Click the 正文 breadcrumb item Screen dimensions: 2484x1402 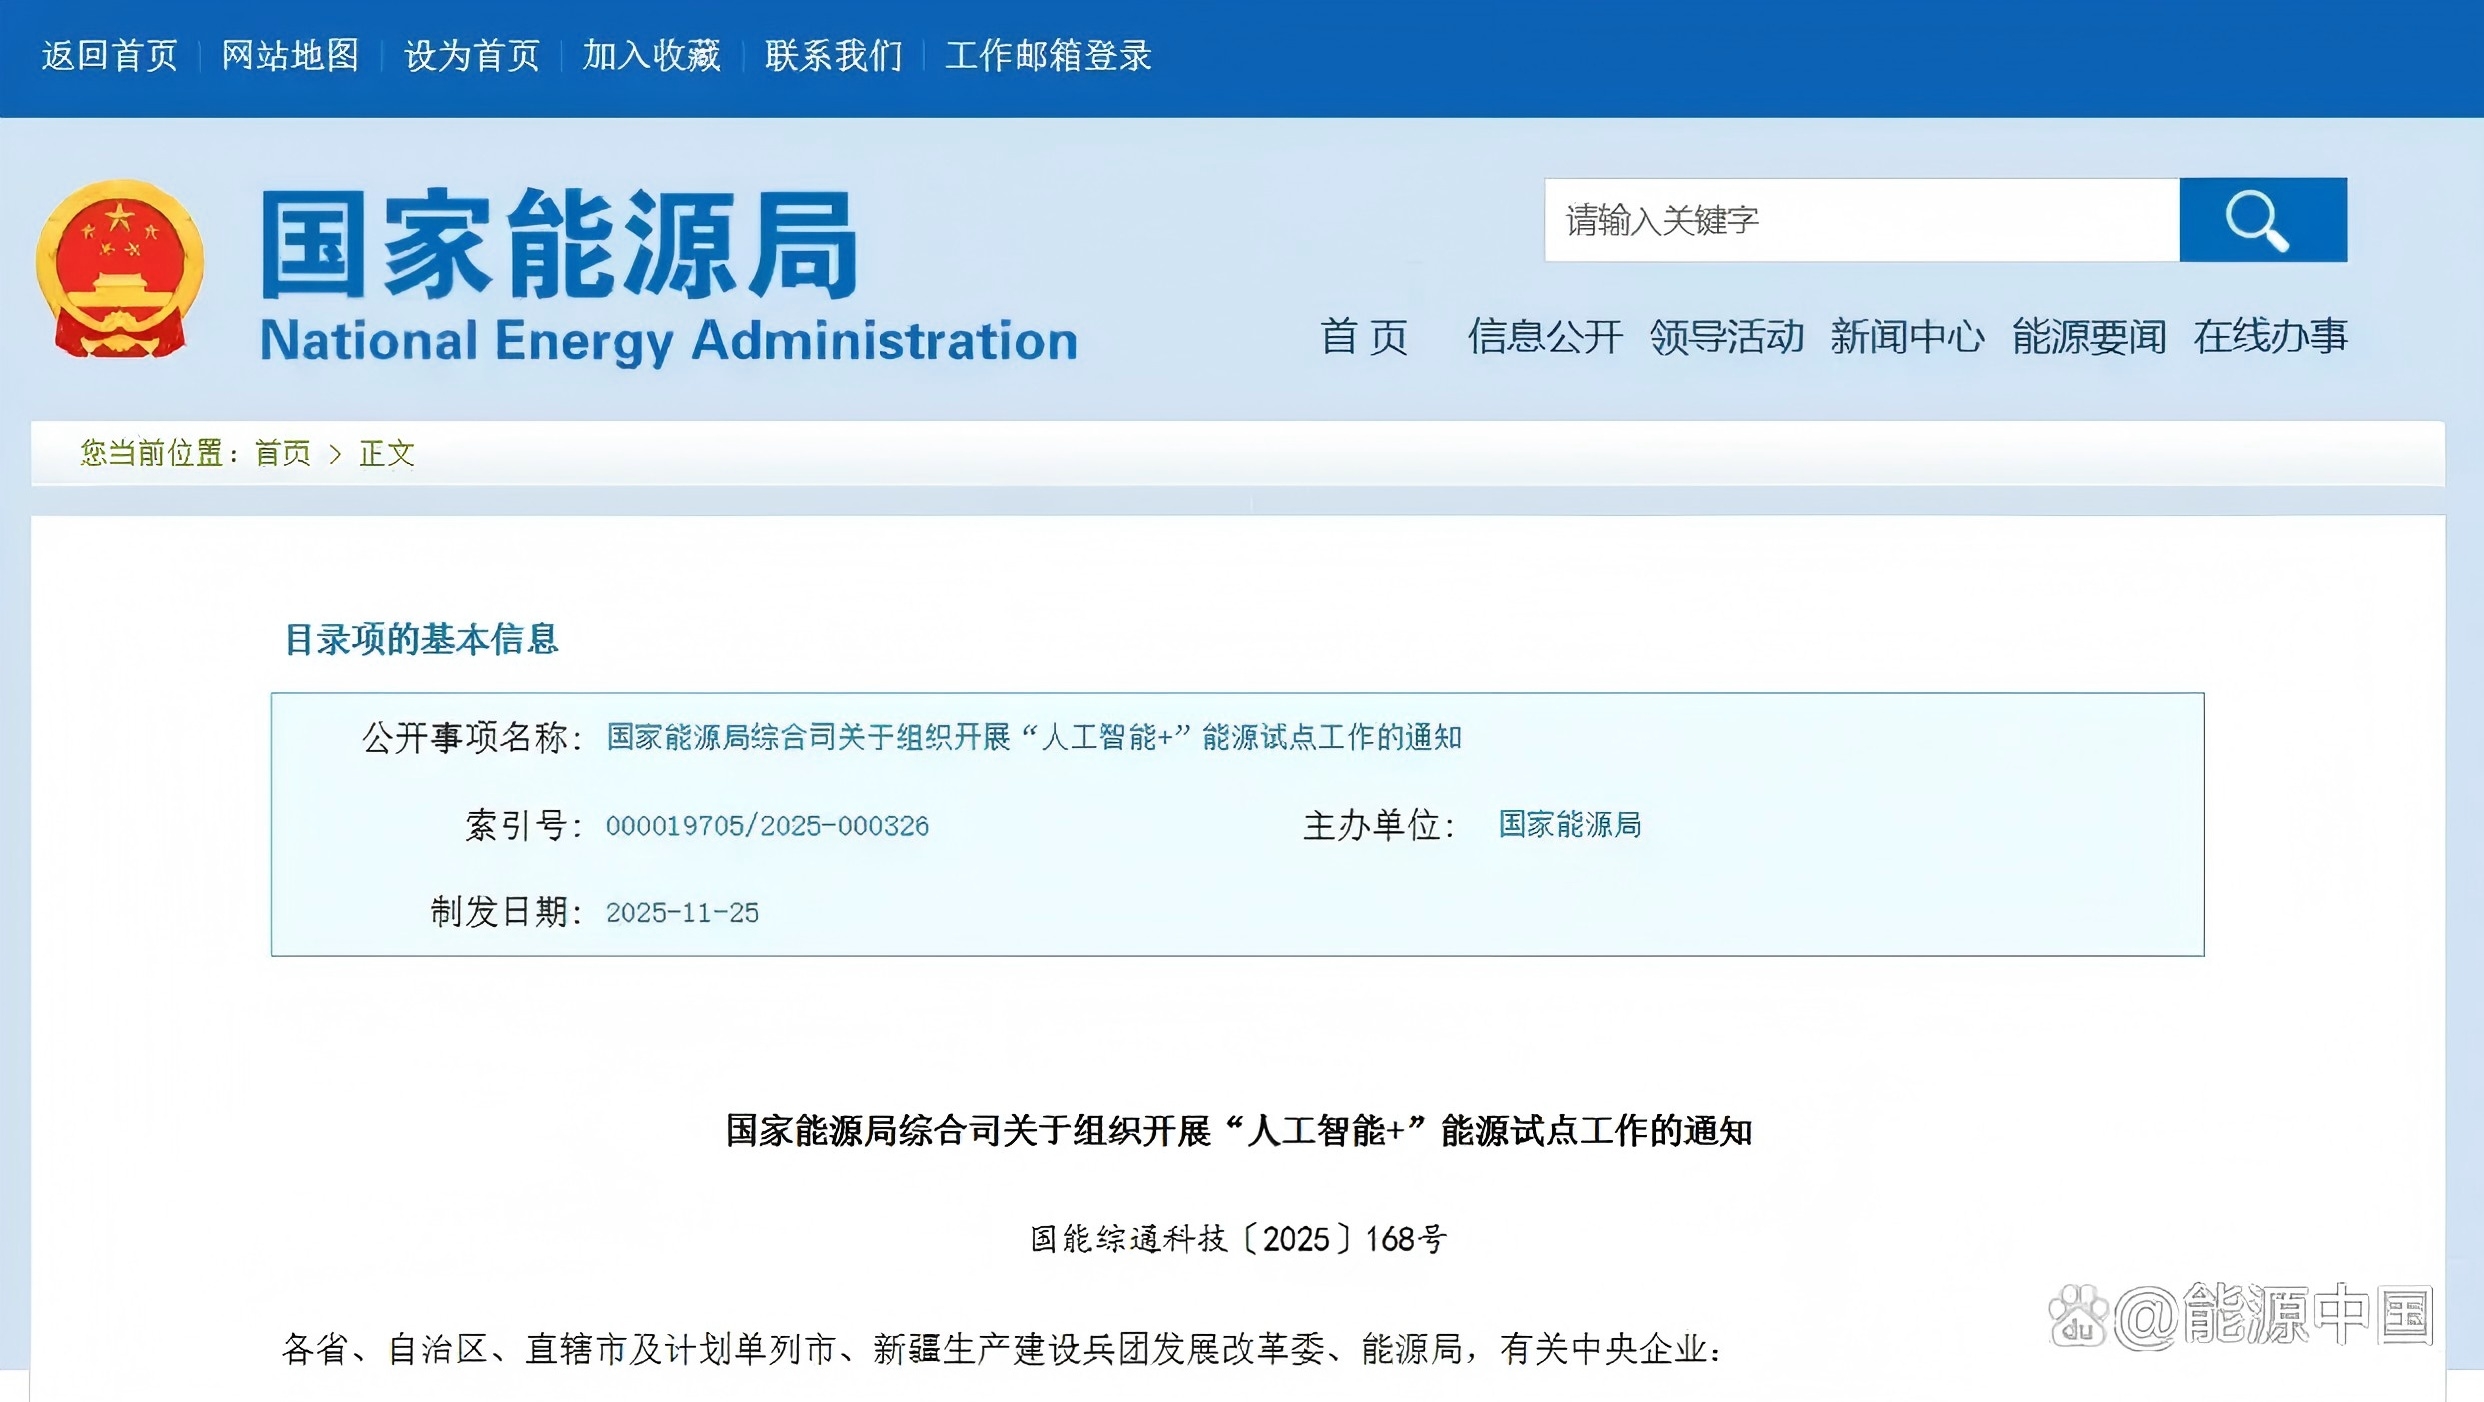click(x=387, y=453)
